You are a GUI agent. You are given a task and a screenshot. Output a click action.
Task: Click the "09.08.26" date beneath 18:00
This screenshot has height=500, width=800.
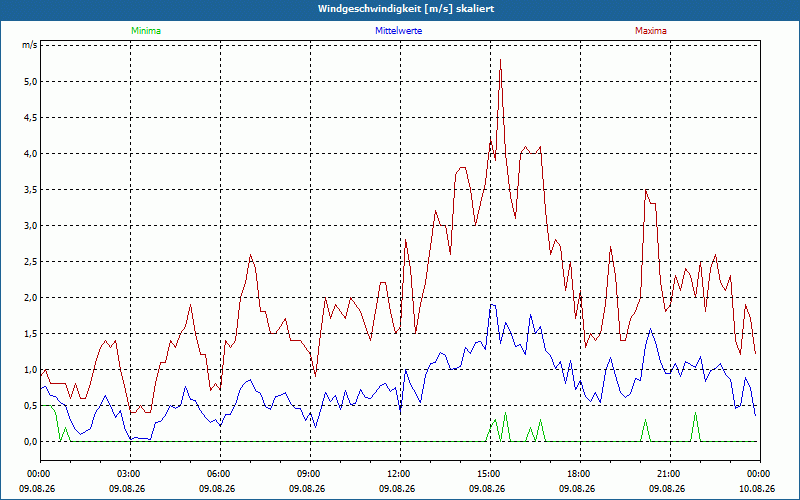[x=577, y=488]
